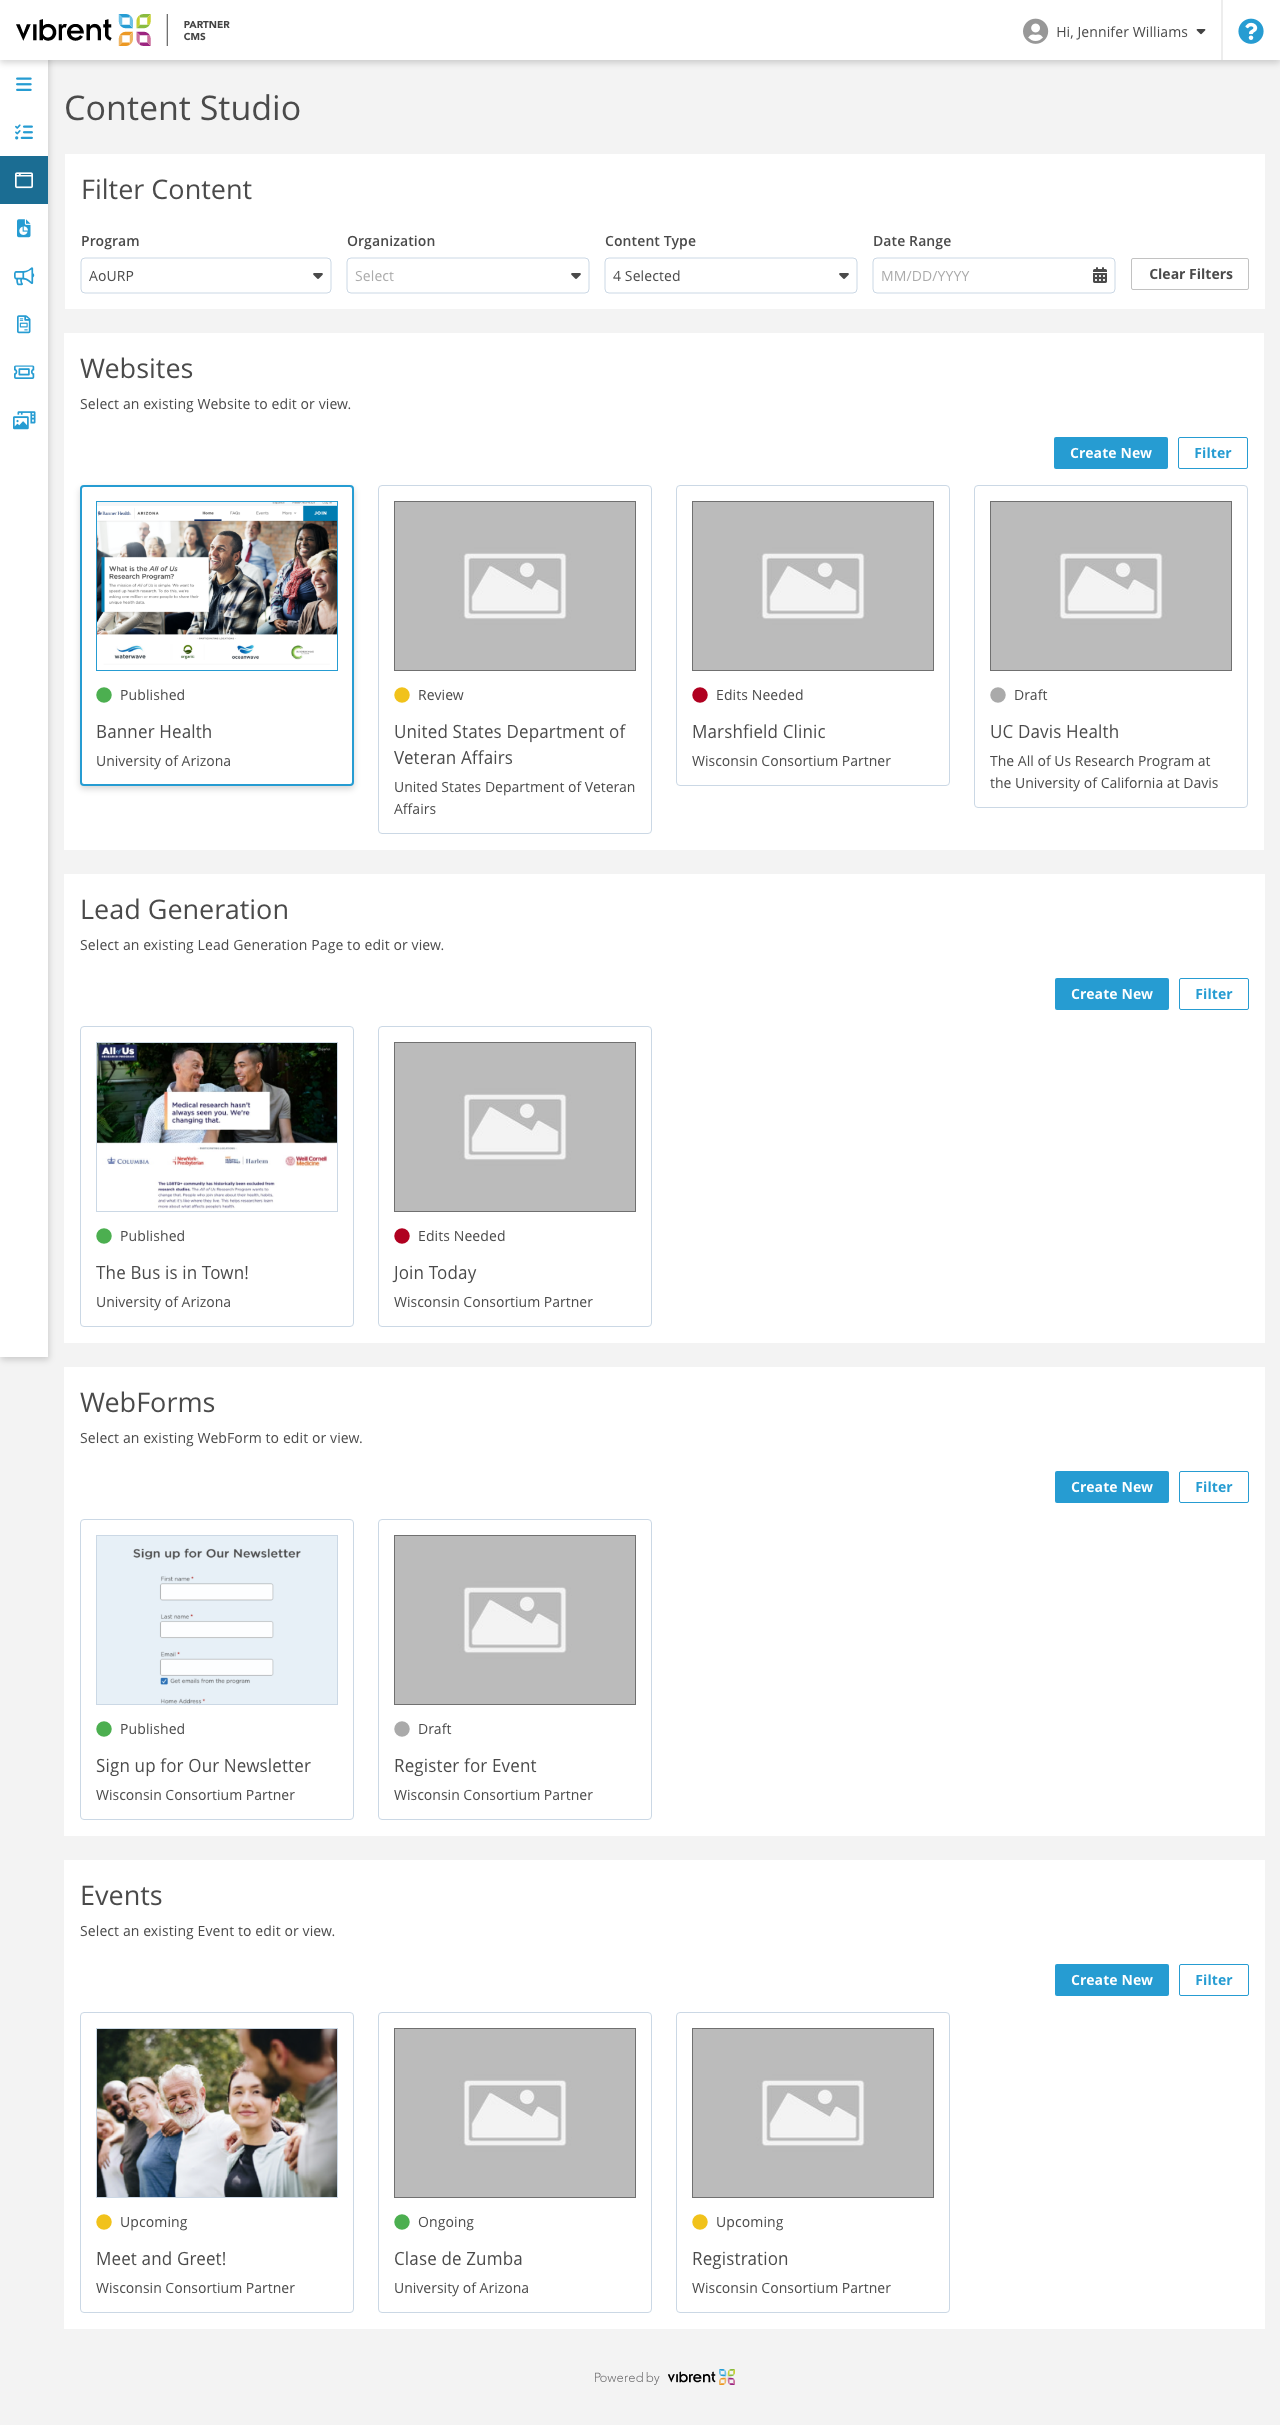Expand the Jennifer Williams user menu
The image size is (1280, 2425).
pyautogui.click(x=1131, y=32)
